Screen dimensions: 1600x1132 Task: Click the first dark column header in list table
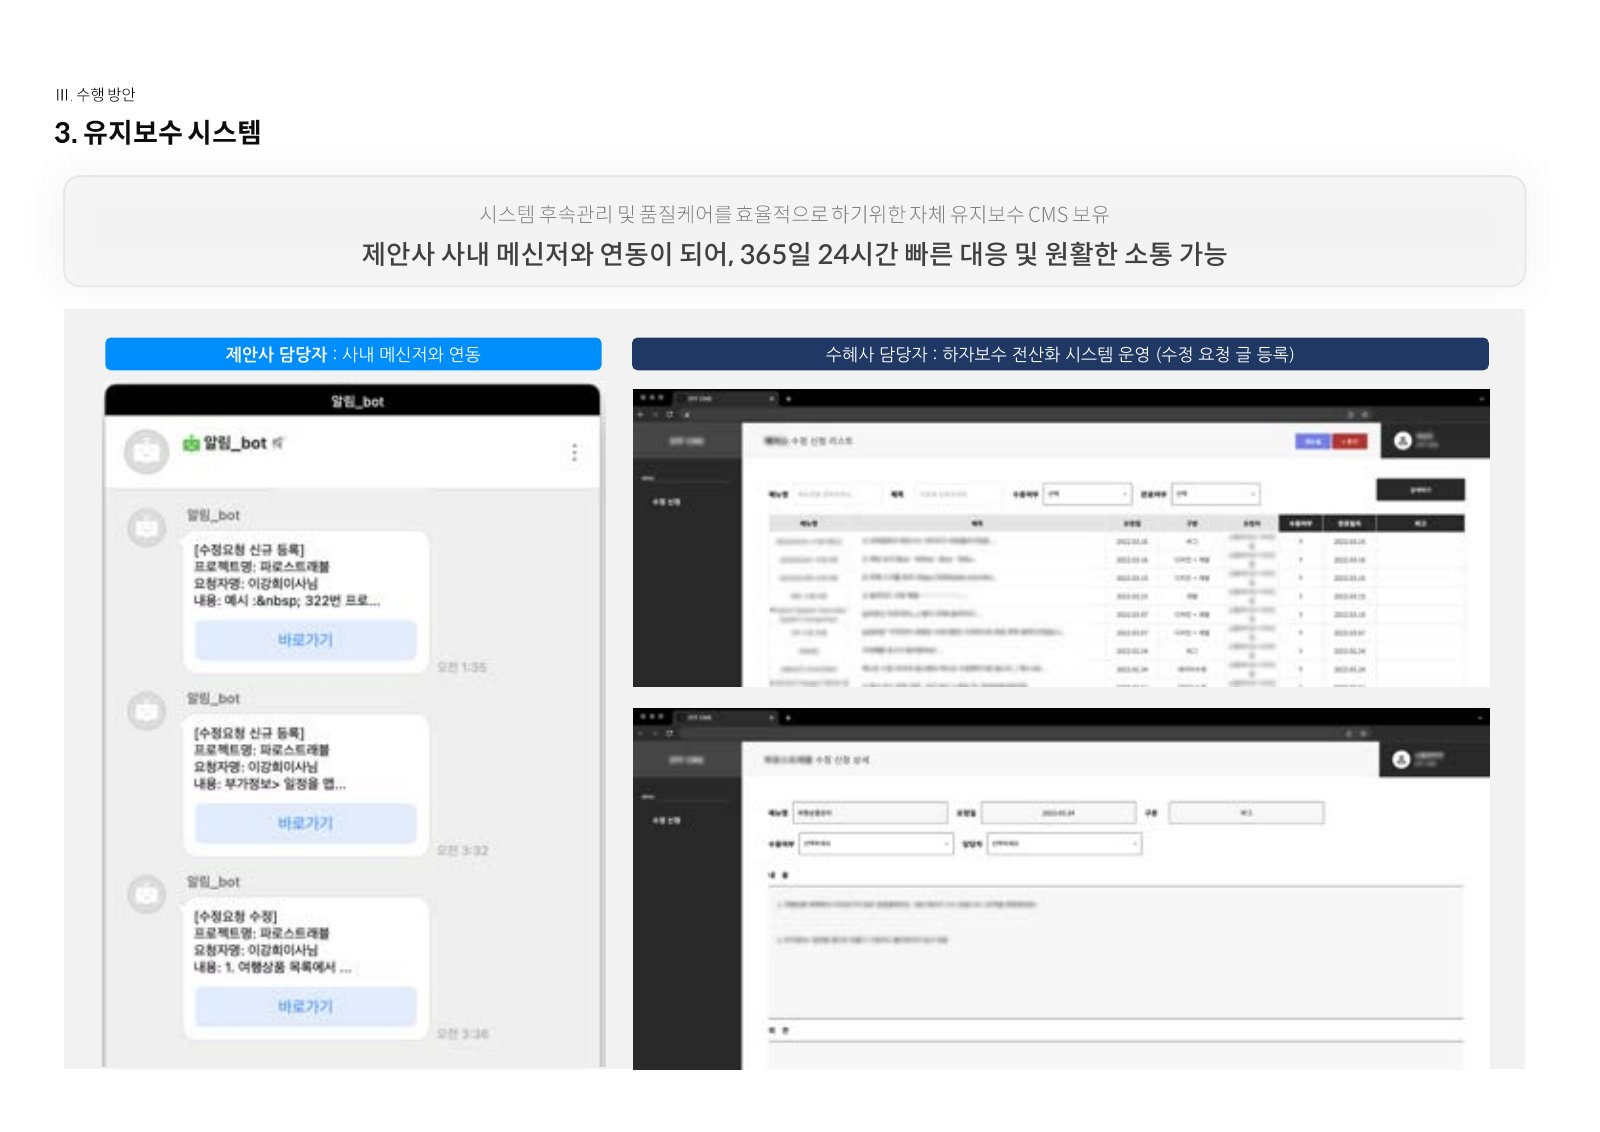pos(1300,523)
